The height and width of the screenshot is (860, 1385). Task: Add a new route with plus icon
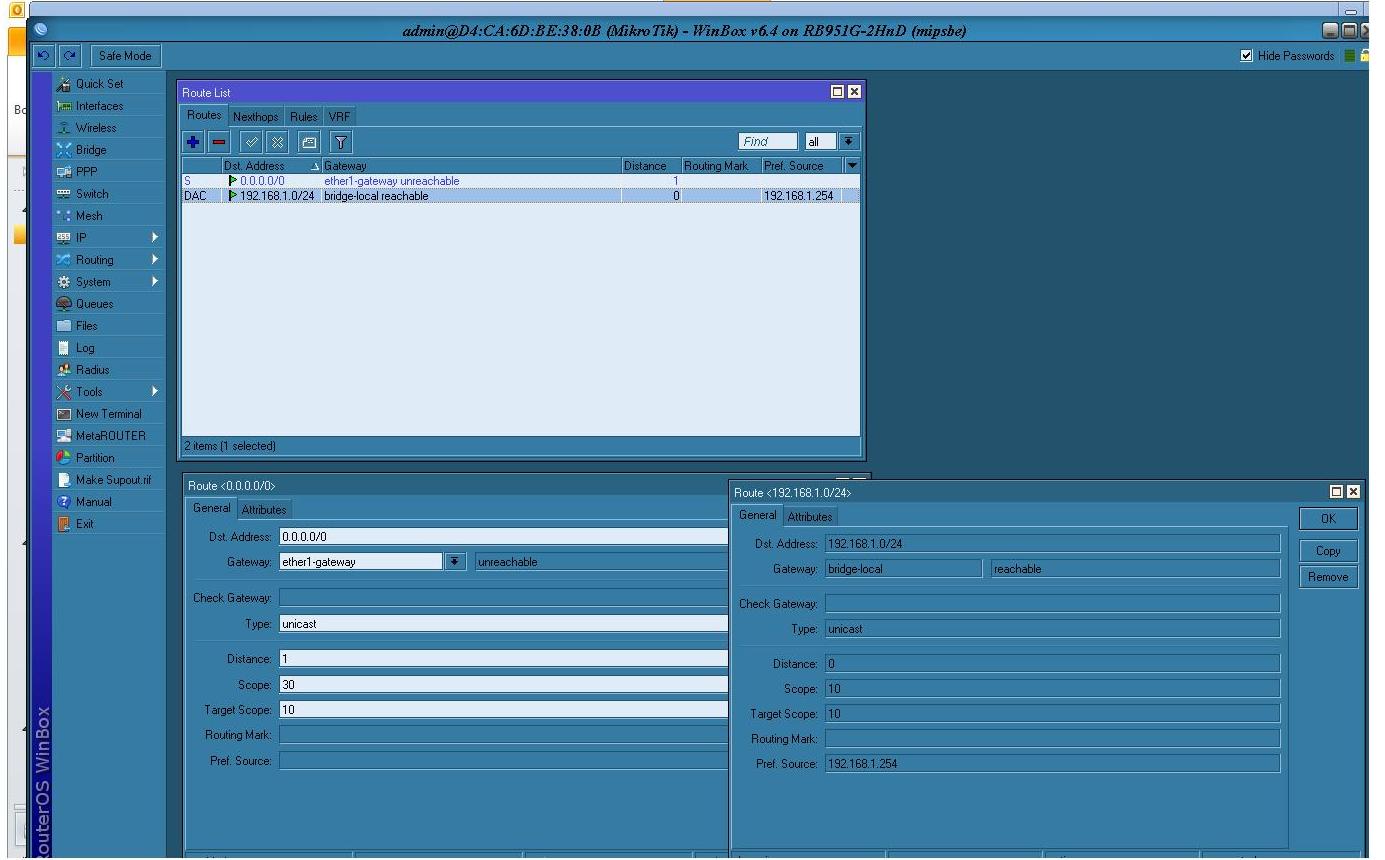[194, 143]
